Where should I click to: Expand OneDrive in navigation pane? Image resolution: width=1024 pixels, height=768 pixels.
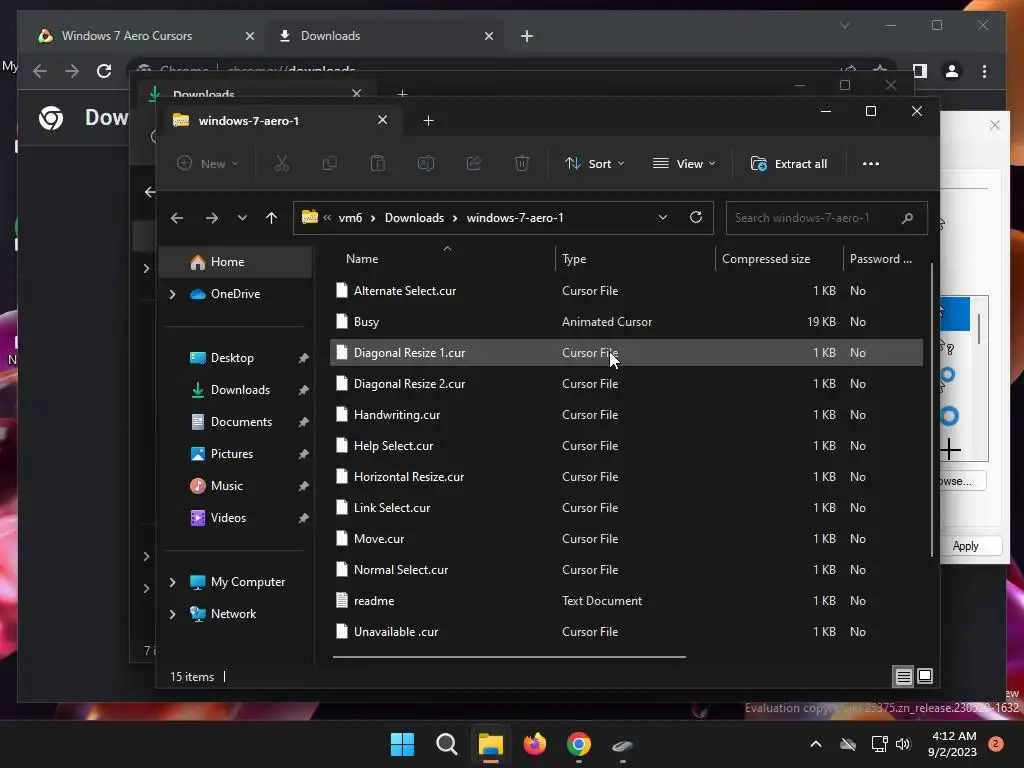pyautogui.click(x=172, y=295)
